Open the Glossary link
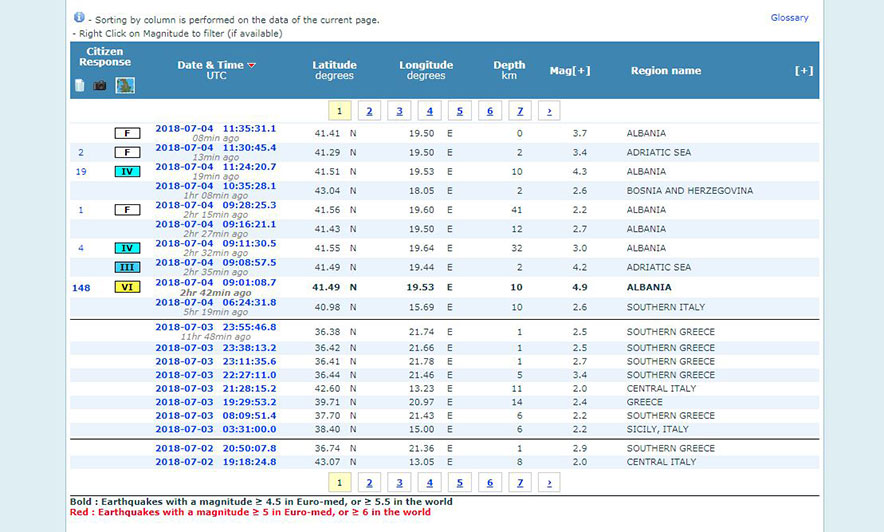Screen dimensions: 884x532 tap(789, 18)
